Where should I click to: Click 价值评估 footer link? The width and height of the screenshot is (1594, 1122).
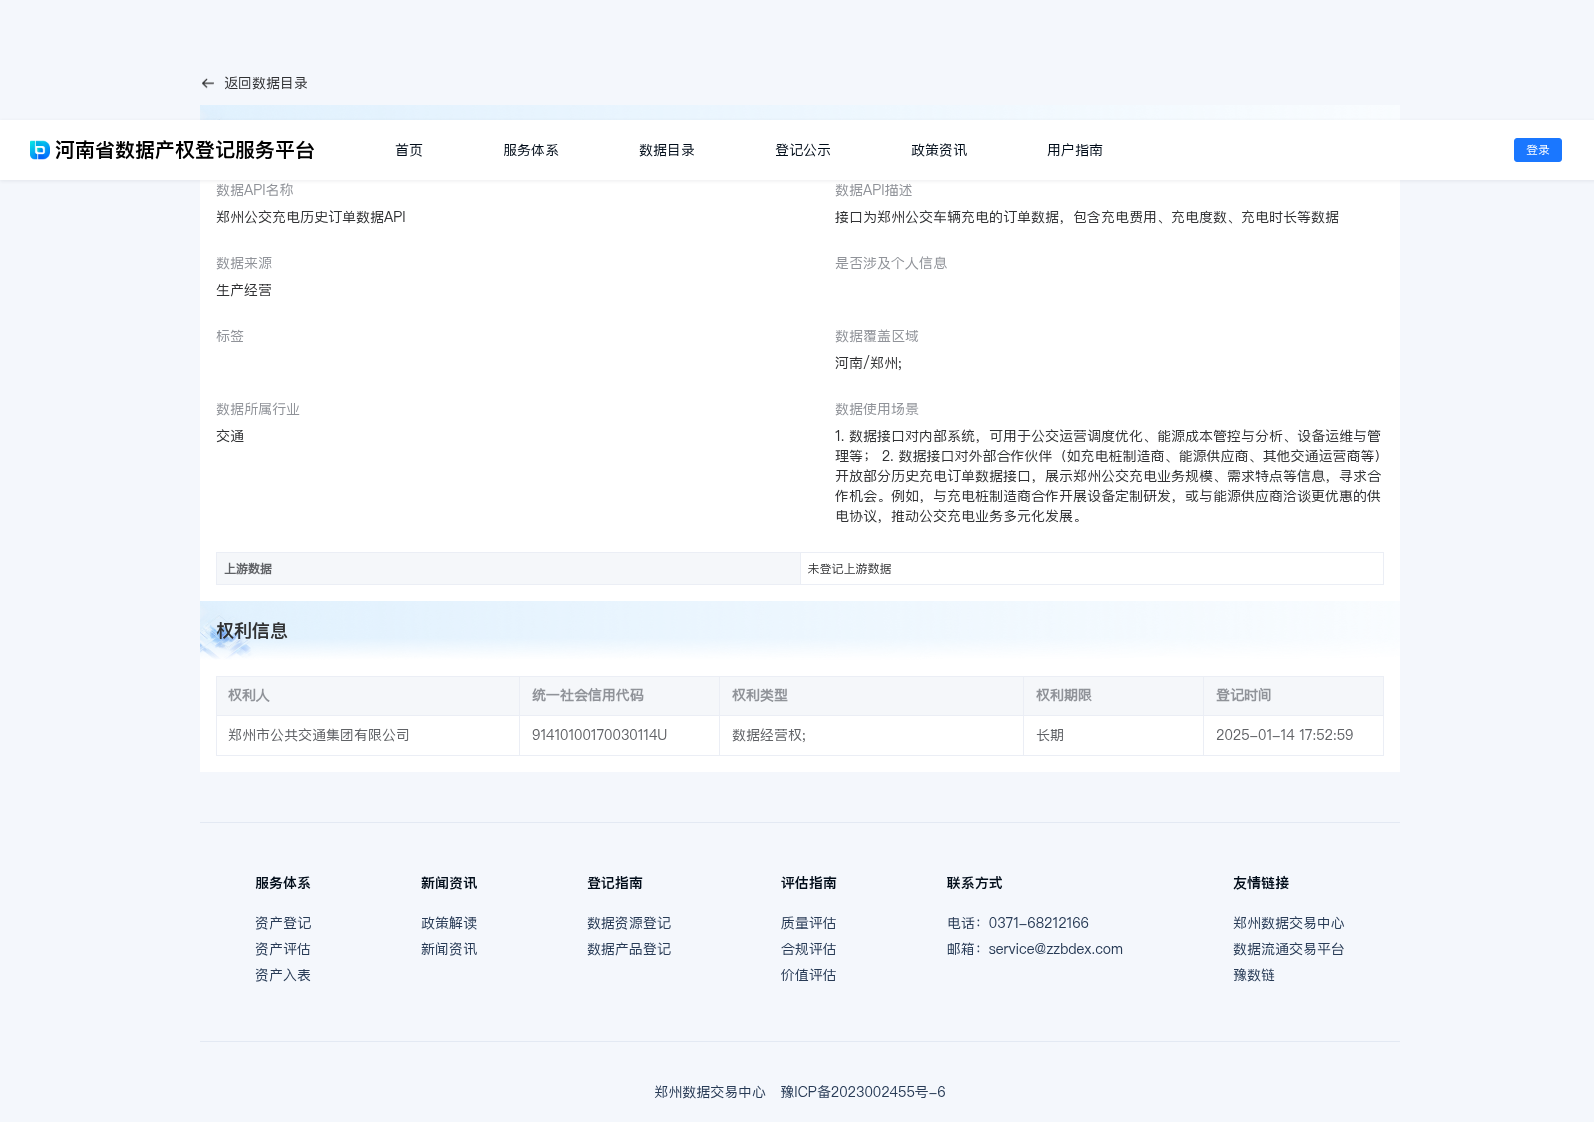(809, 975)
